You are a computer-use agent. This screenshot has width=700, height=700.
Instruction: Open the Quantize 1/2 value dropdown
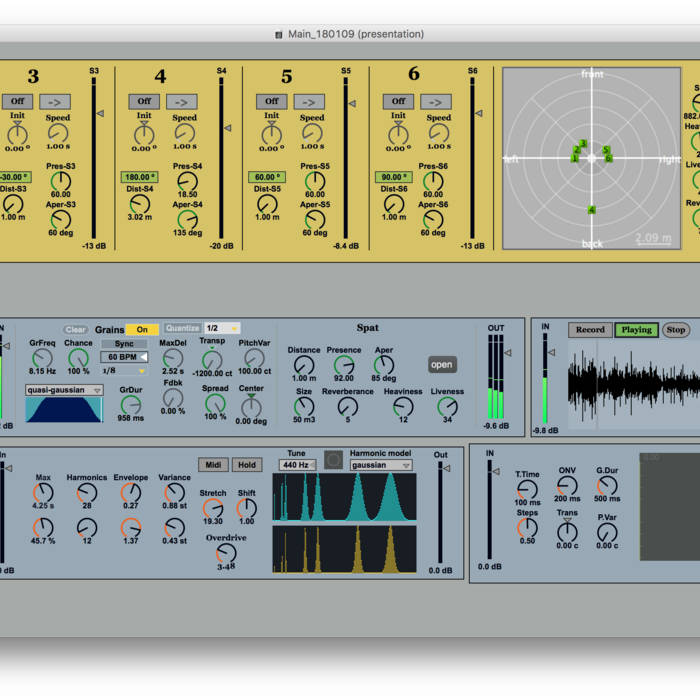point(222,328)
